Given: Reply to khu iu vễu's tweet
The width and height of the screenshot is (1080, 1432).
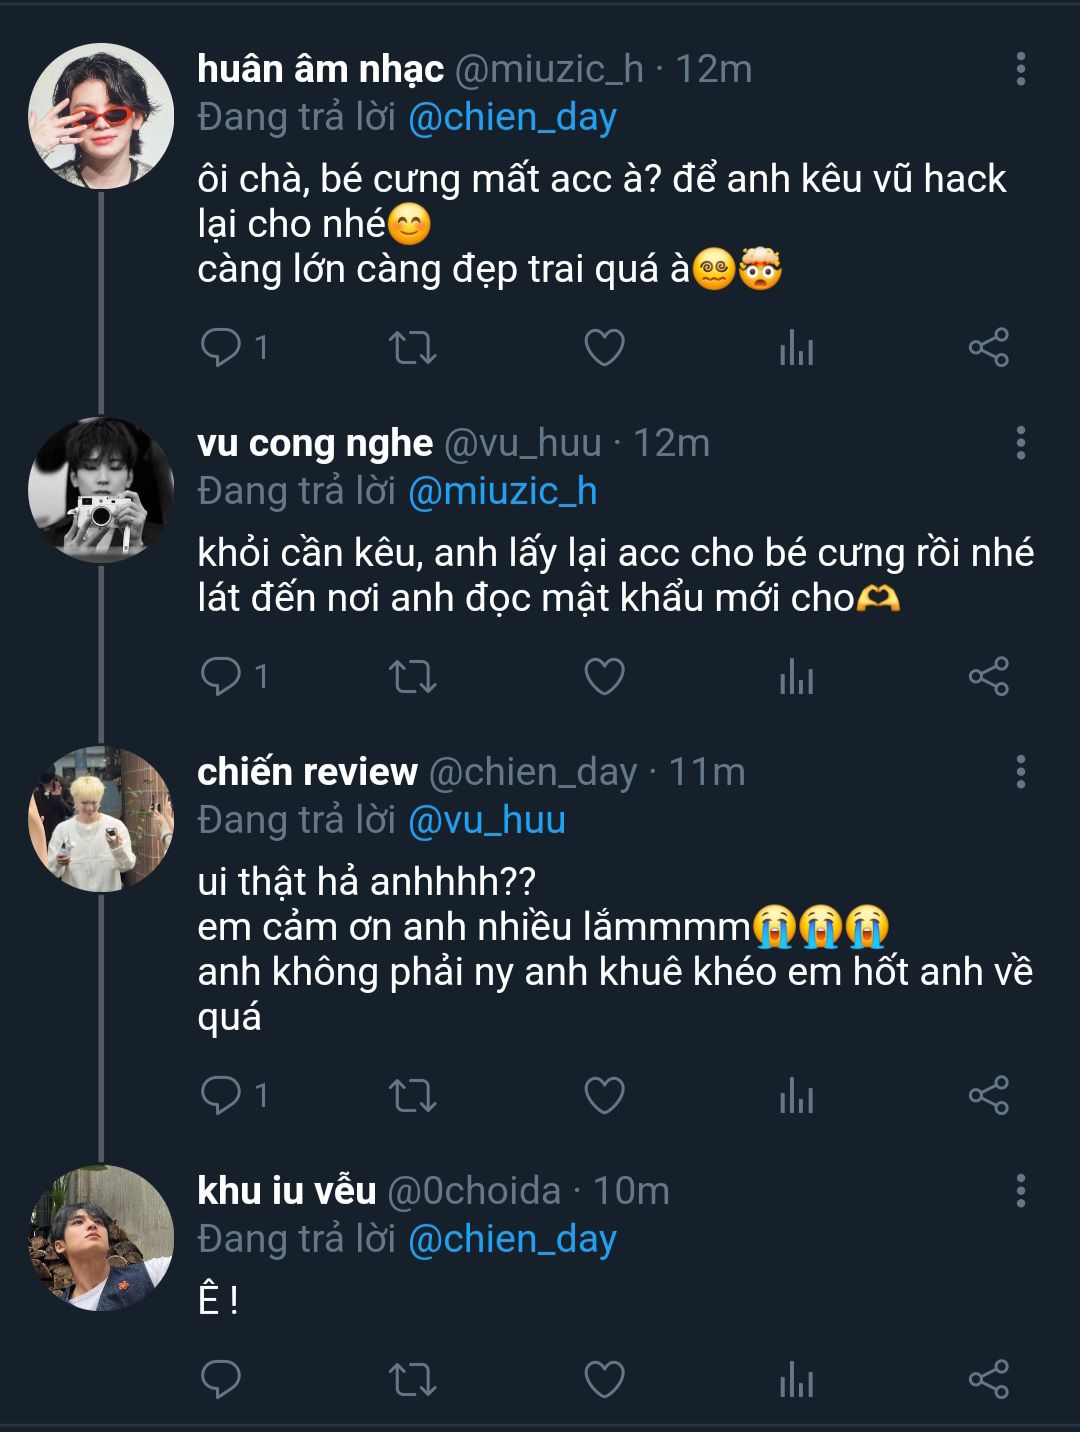Looking at the screenshot, I should coord(221,1379).
